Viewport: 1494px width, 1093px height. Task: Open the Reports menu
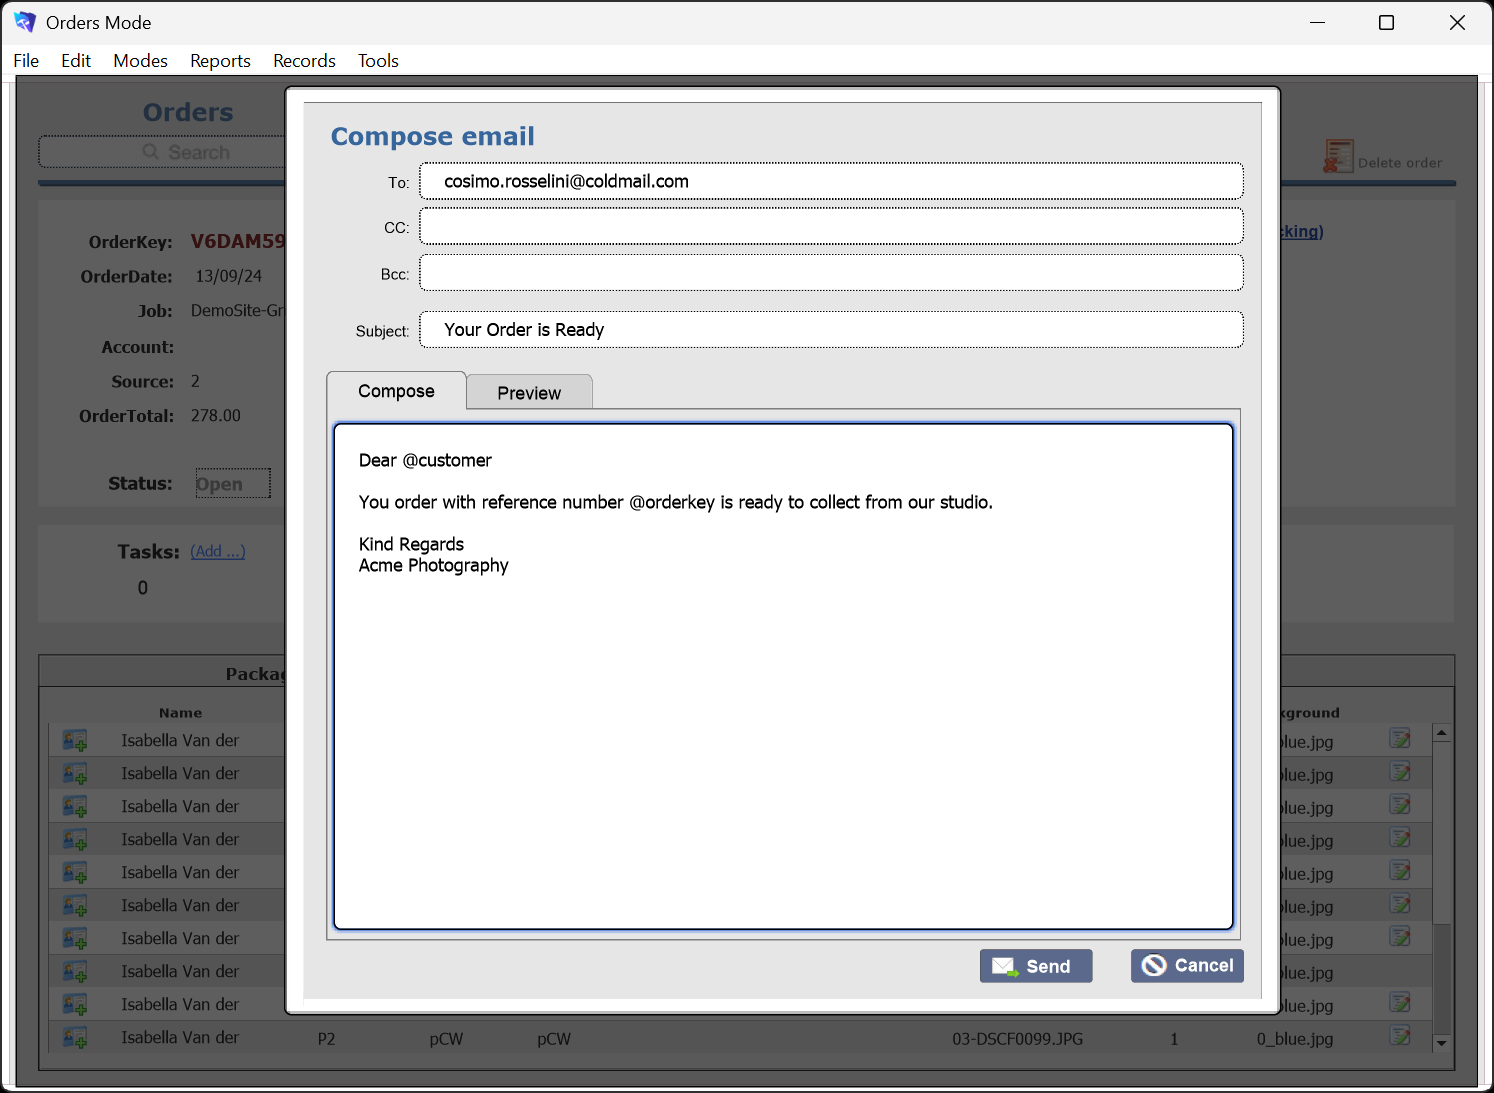[x=220, y=60]
